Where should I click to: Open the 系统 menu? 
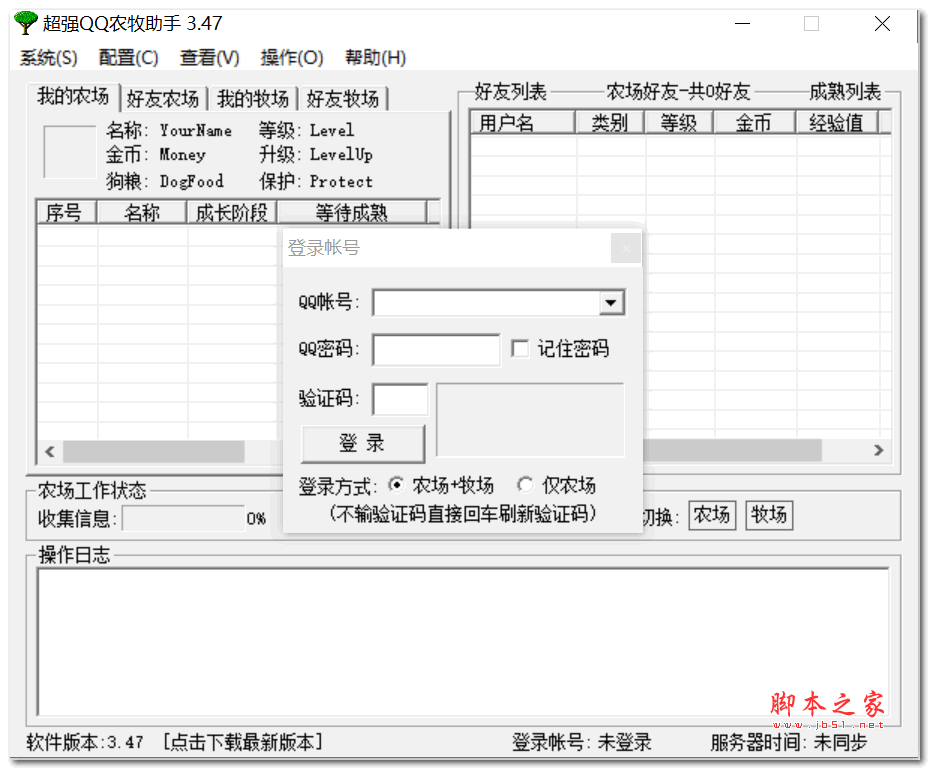pyautogui.click(x=46, y=57)
